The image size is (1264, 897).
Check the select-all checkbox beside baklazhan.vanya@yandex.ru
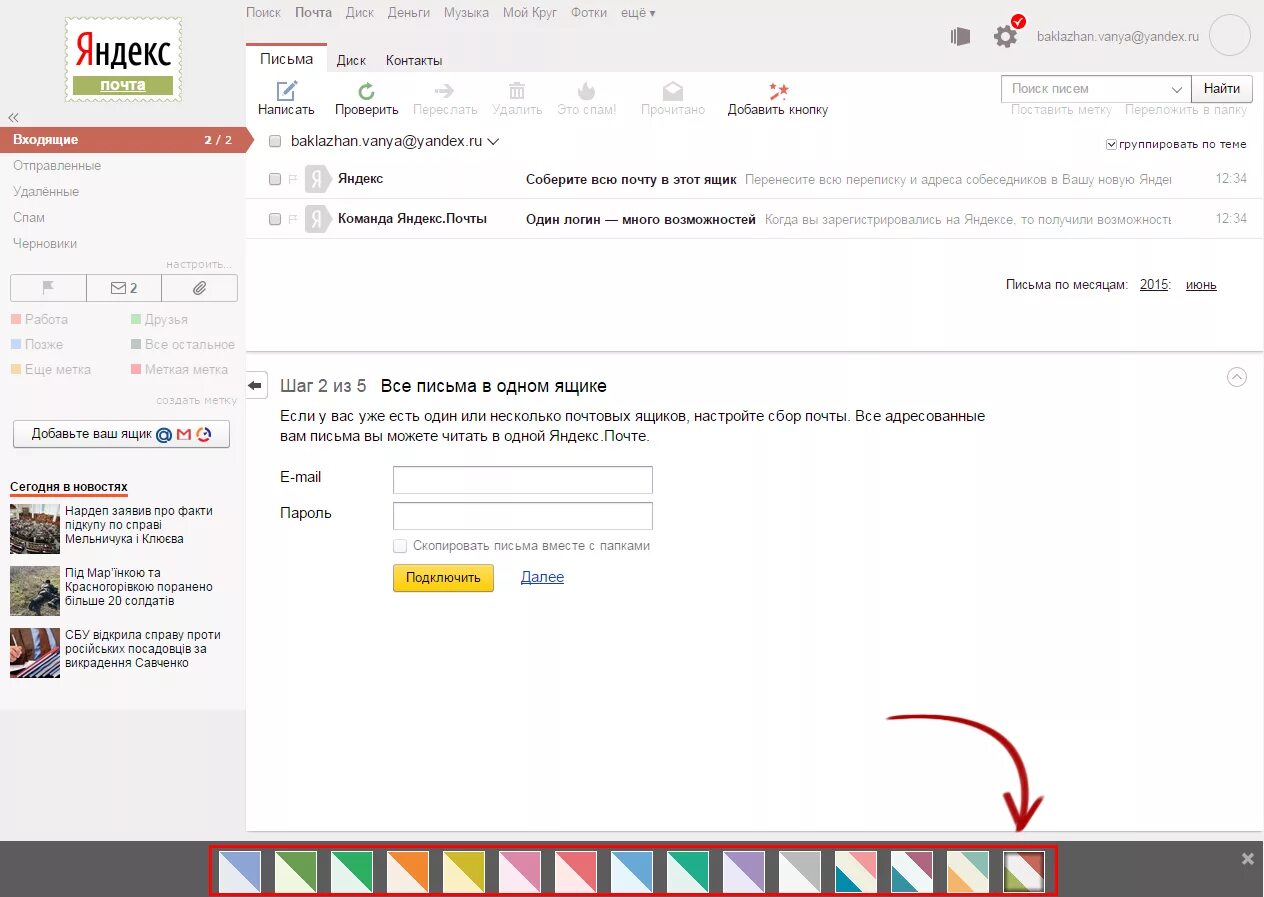275,142
